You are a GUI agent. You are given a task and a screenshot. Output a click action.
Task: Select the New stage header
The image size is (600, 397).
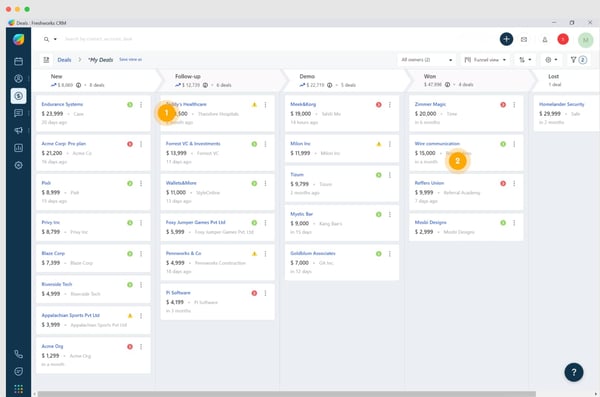coord(95,80)
